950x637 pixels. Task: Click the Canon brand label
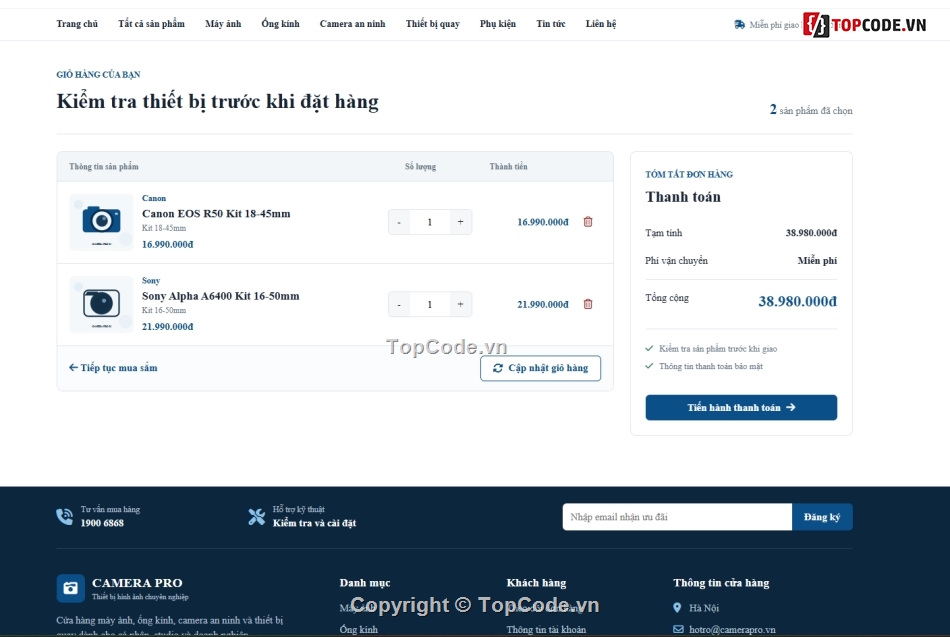coord(154,198)
